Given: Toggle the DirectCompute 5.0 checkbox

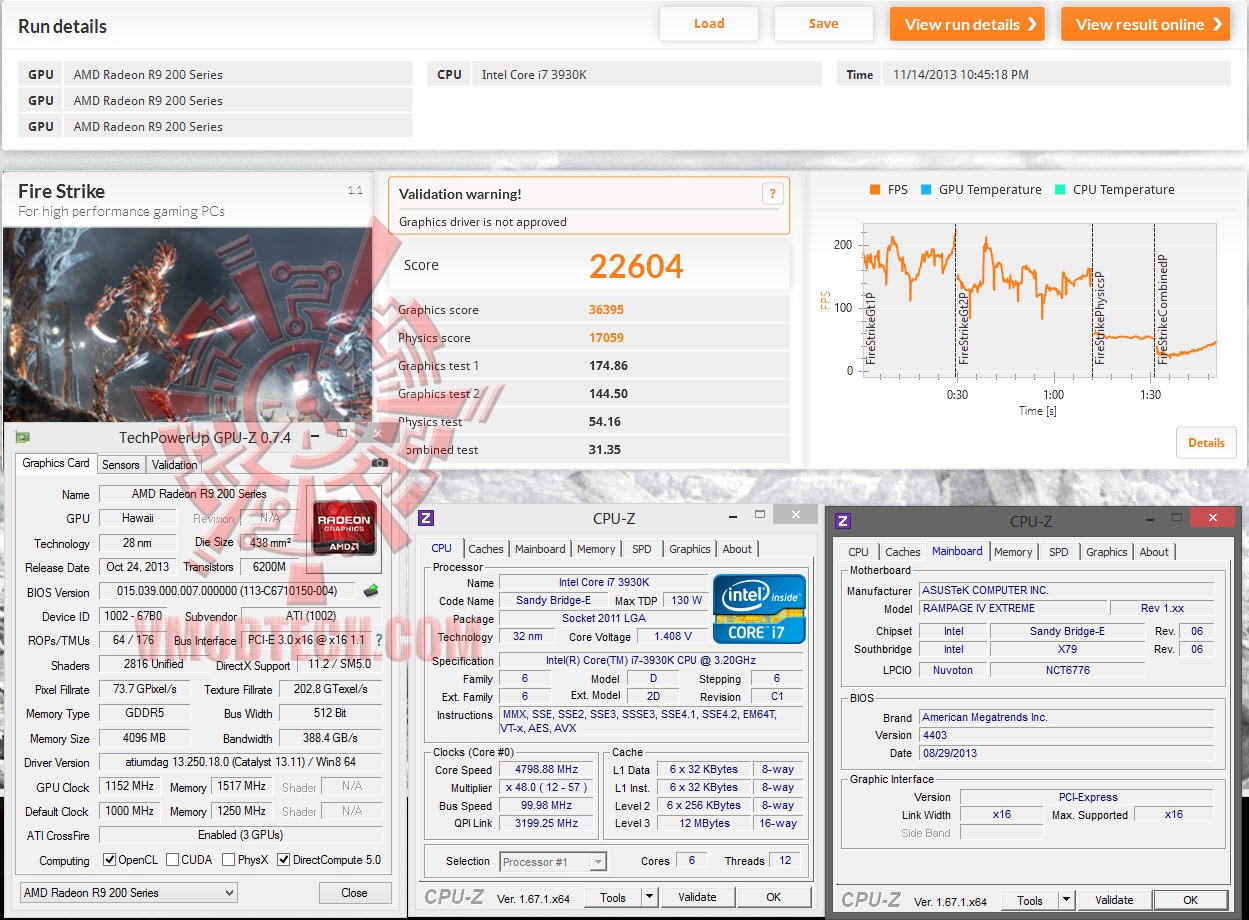Looking at the screenshot, I should tap(284, 860).
